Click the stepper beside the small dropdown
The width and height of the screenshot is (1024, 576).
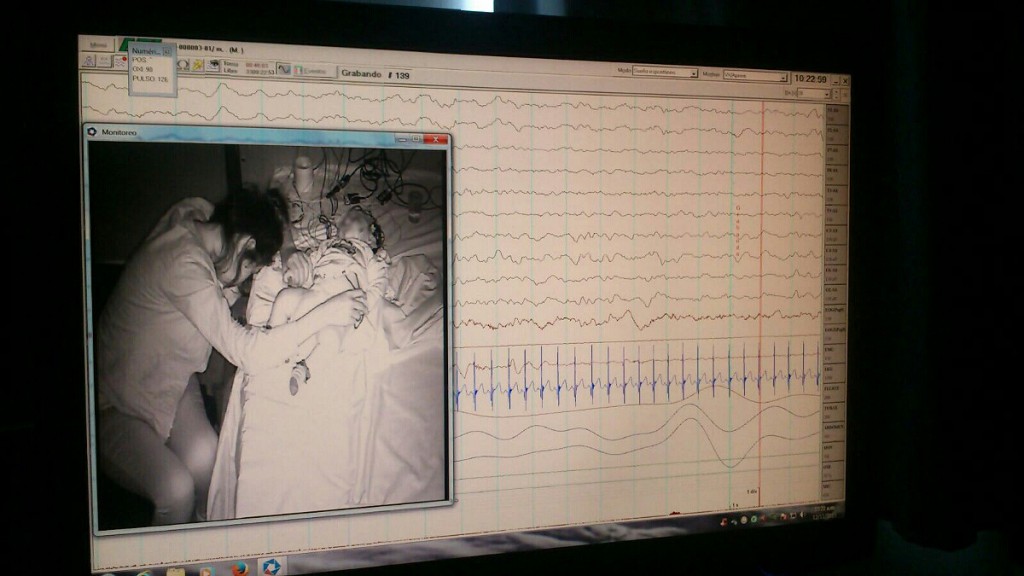(x=837, y=95)
